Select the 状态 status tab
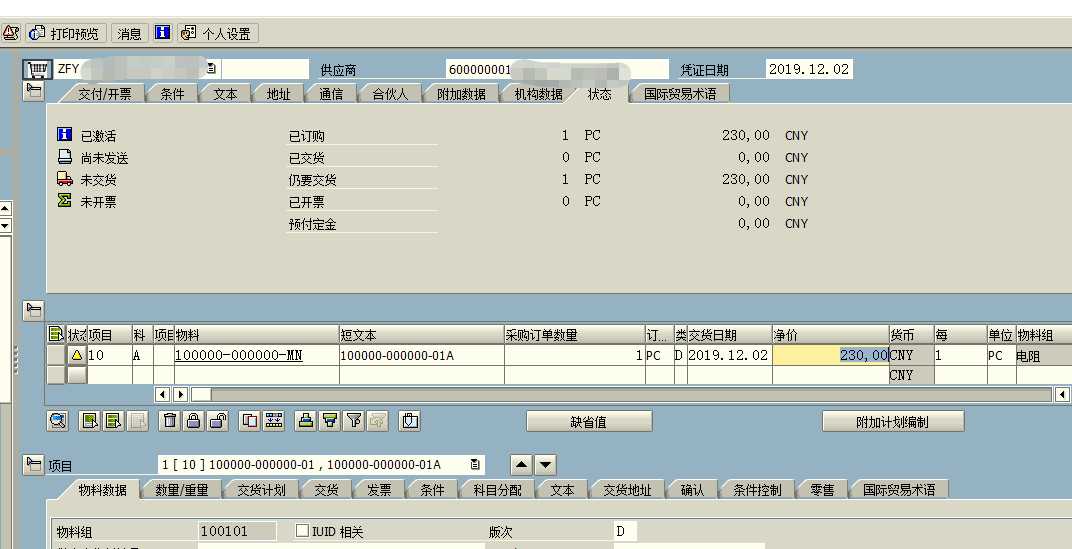 point(600,94)
